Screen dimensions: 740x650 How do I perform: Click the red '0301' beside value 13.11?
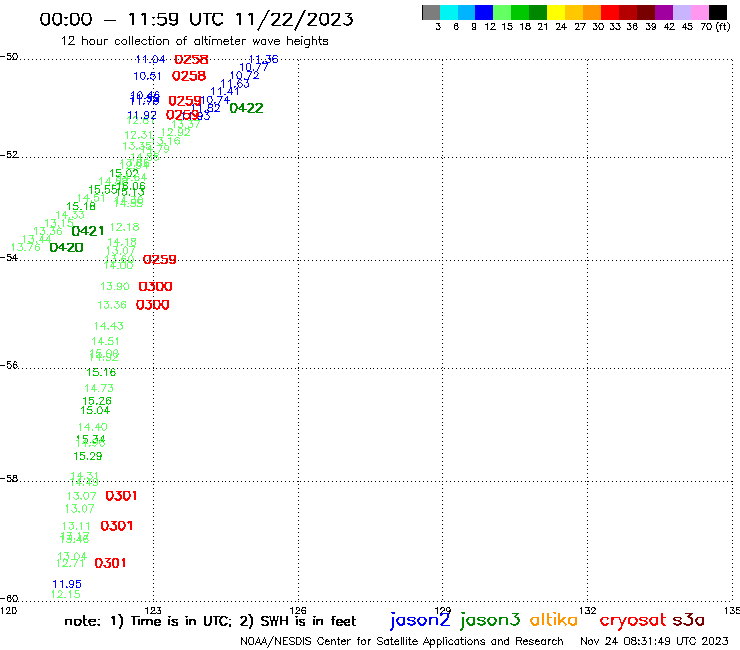click(117, 526)
